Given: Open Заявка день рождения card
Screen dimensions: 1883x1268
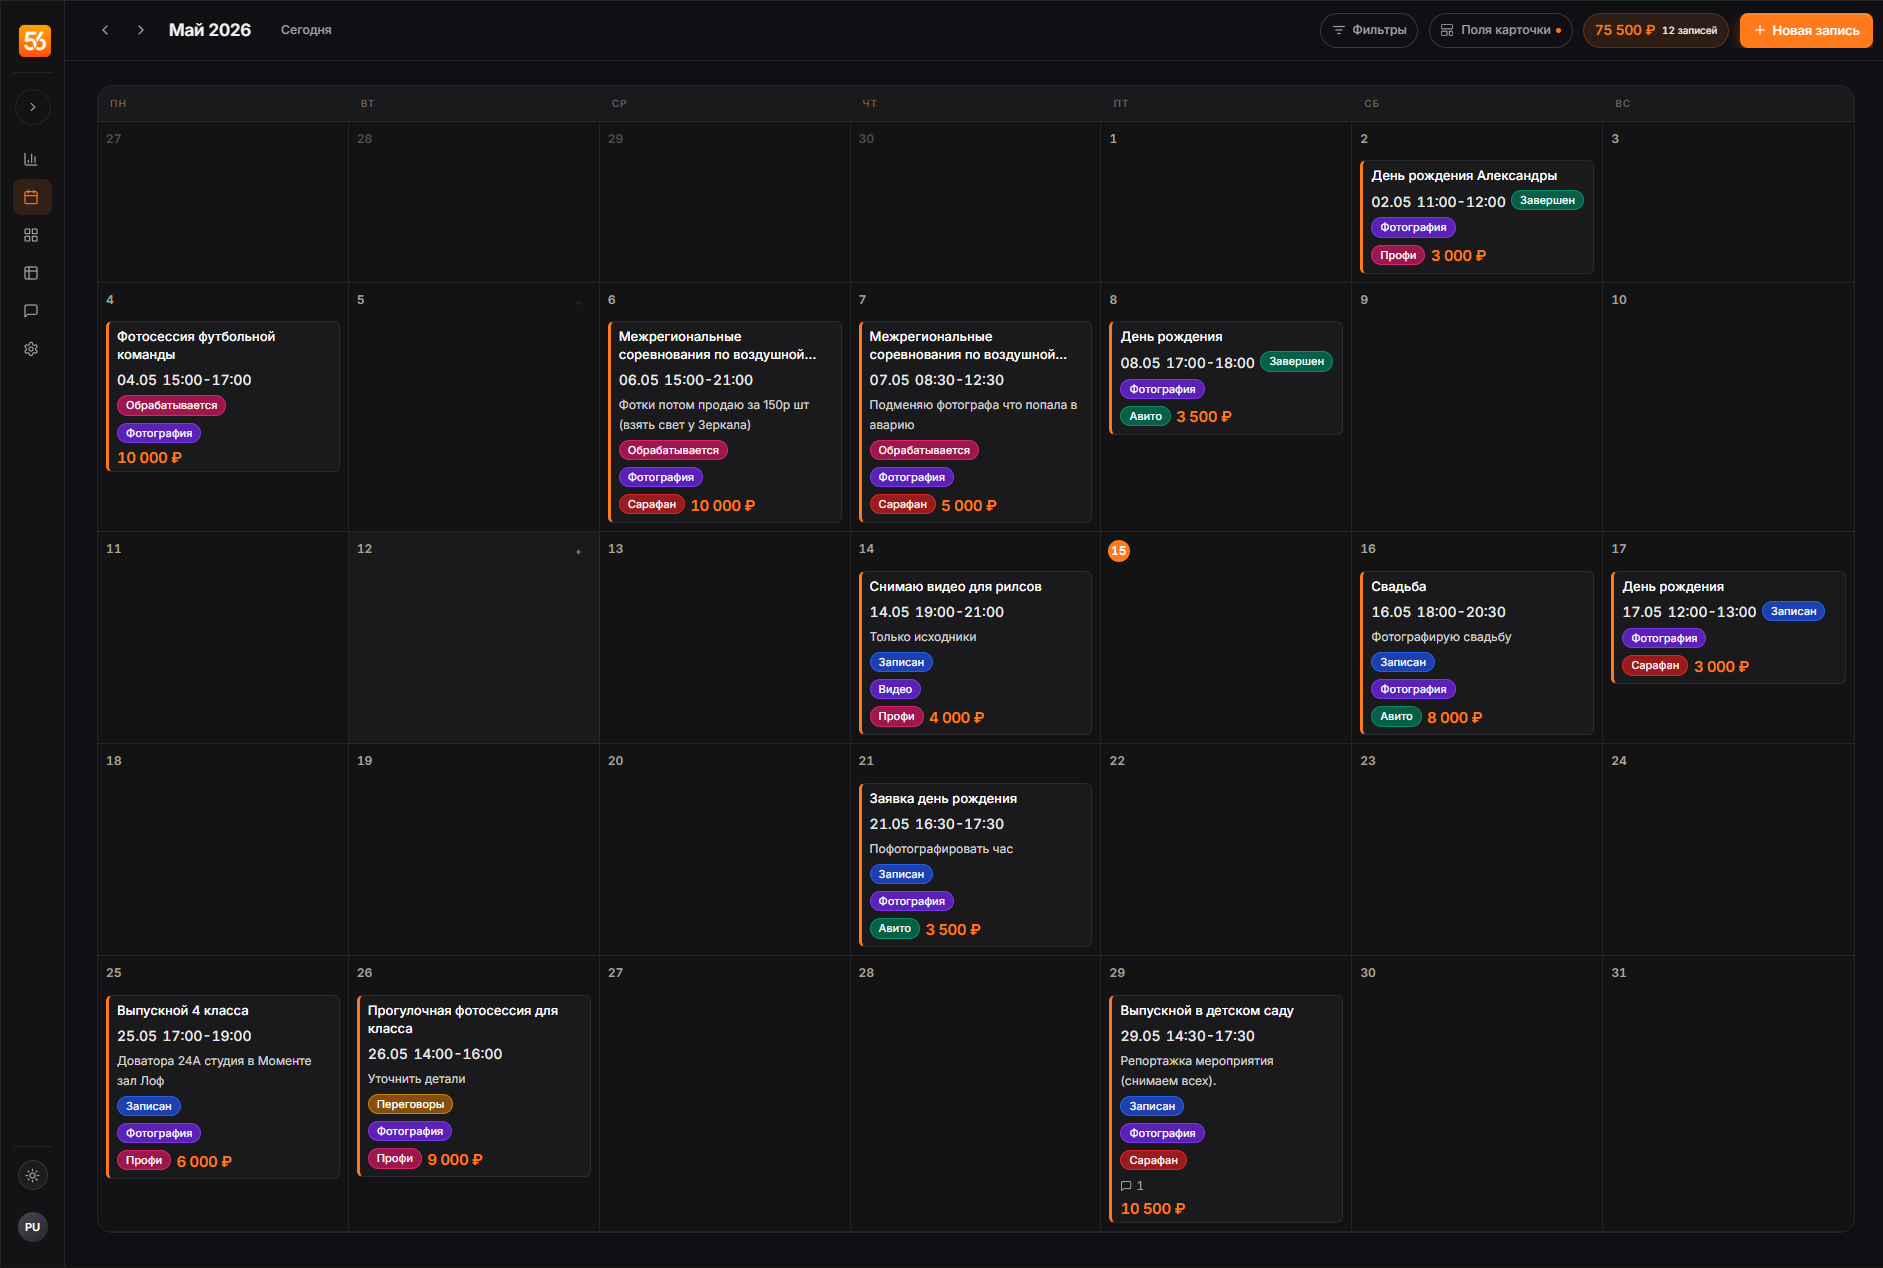Looking at the screenshot, I should click(x=975, y=865).
